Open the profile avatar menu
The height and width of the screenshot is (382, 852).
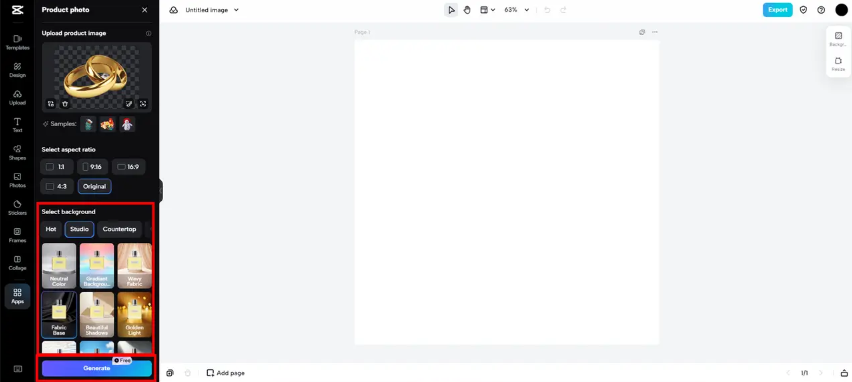(x=841, y=10)
